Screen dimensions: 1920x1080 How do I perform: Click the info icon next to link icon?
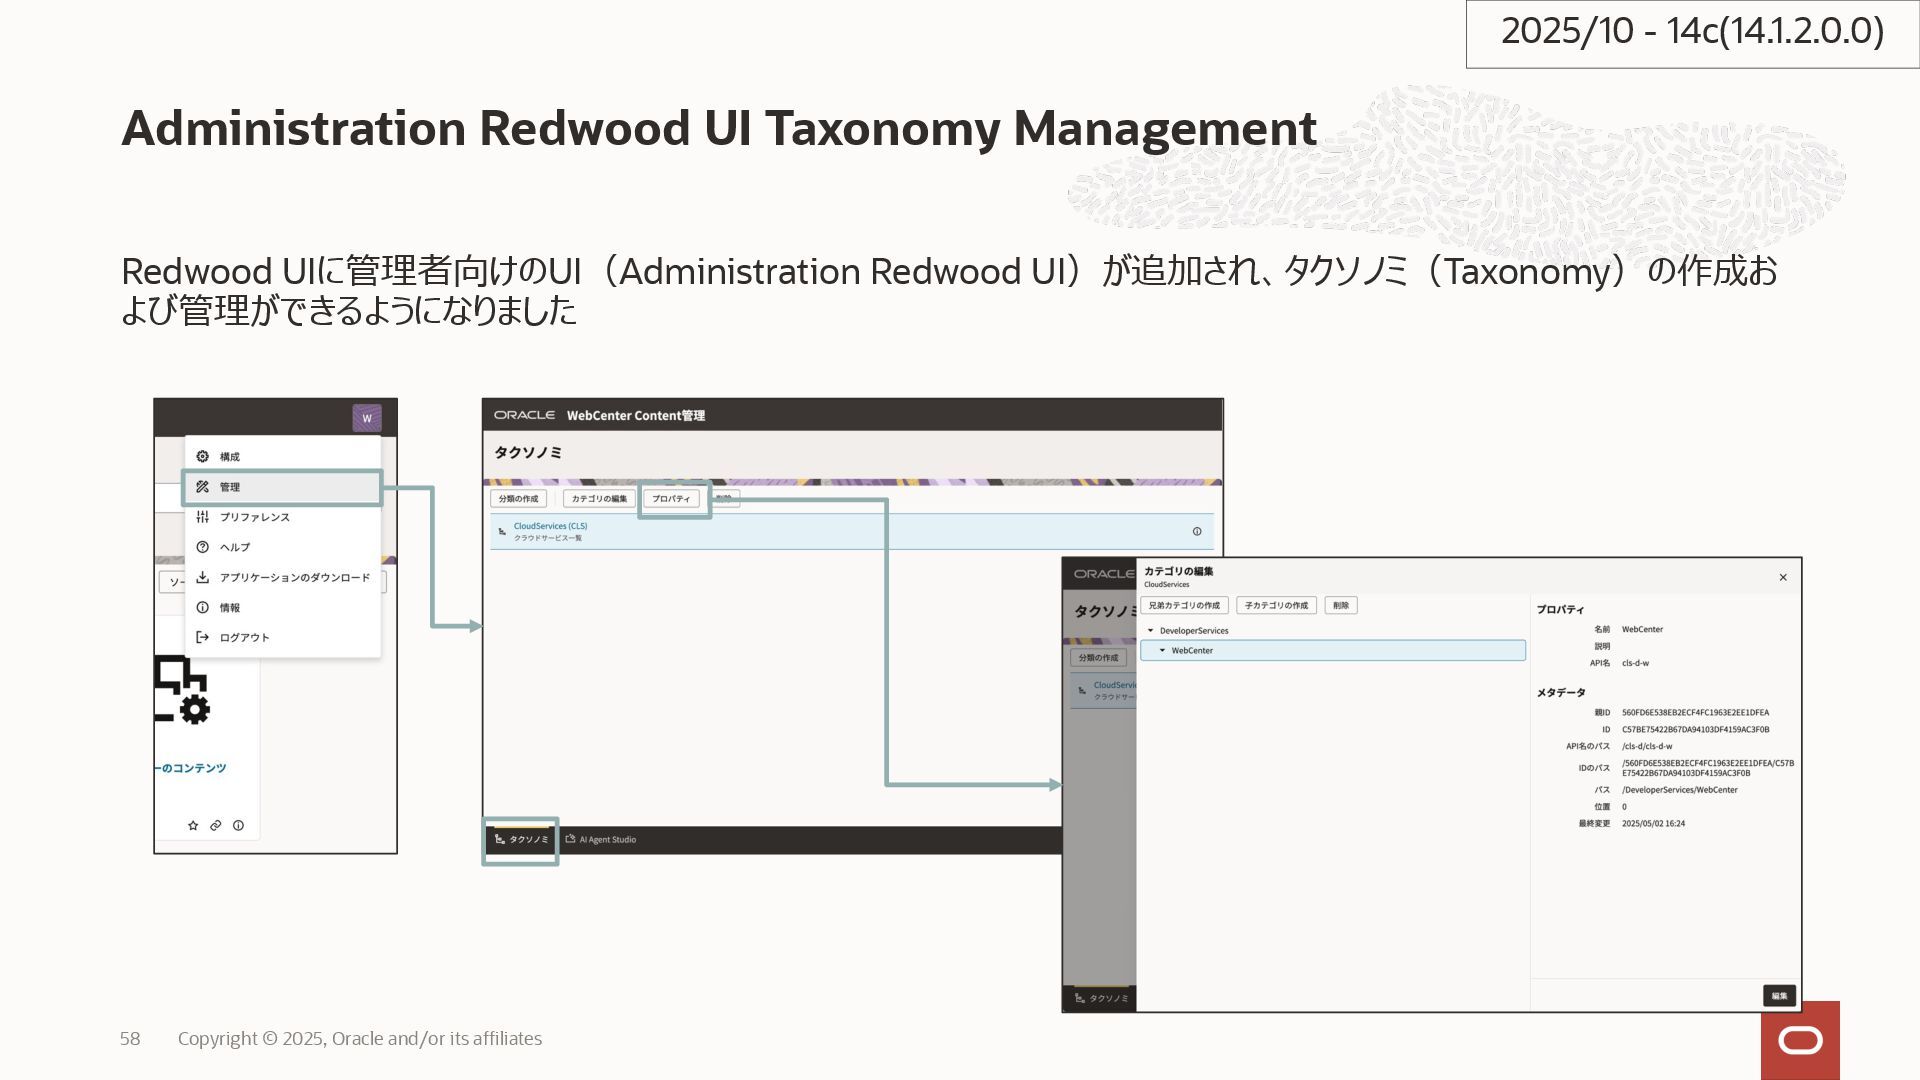click(x=238, y=826)
